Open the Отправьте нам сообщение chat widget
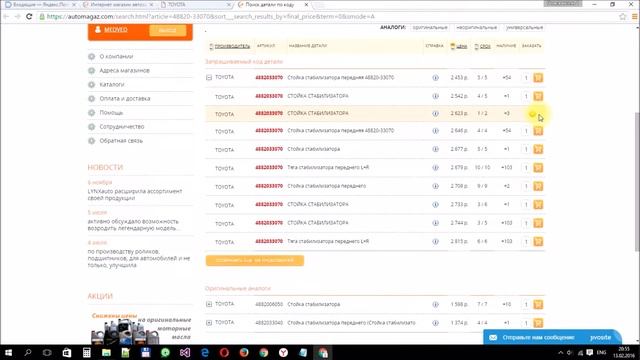Viewport: 640px width, 360px height. 552,337
